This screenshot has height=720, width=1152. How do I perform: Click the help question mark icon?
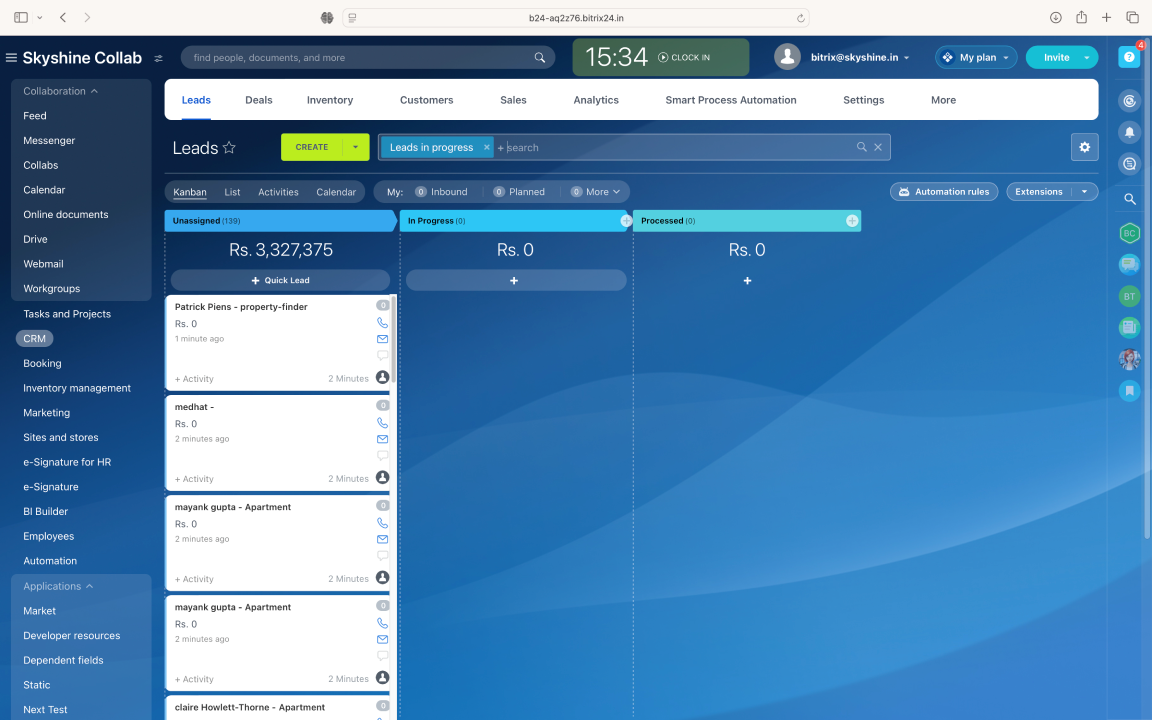click(1129, 58)
